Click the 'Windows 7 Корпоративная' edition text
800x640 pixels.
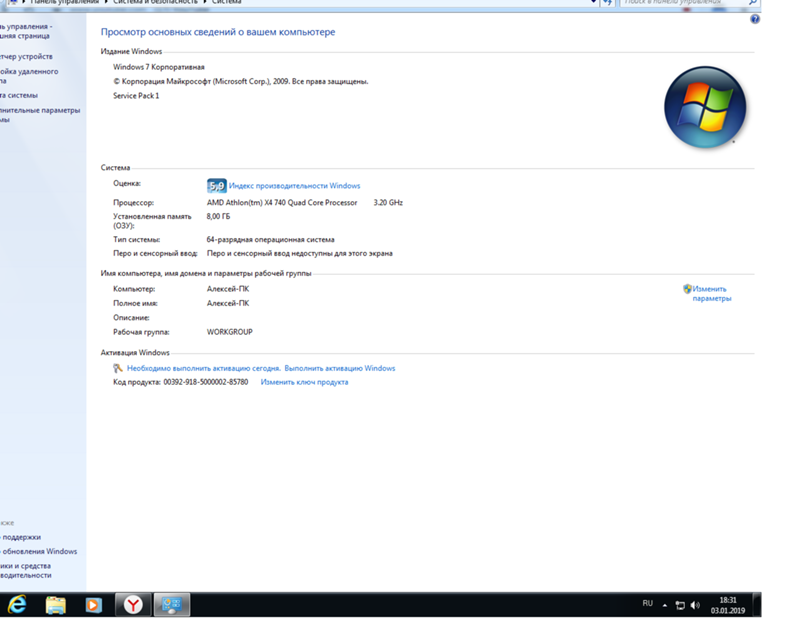click(x=159, y=67)
